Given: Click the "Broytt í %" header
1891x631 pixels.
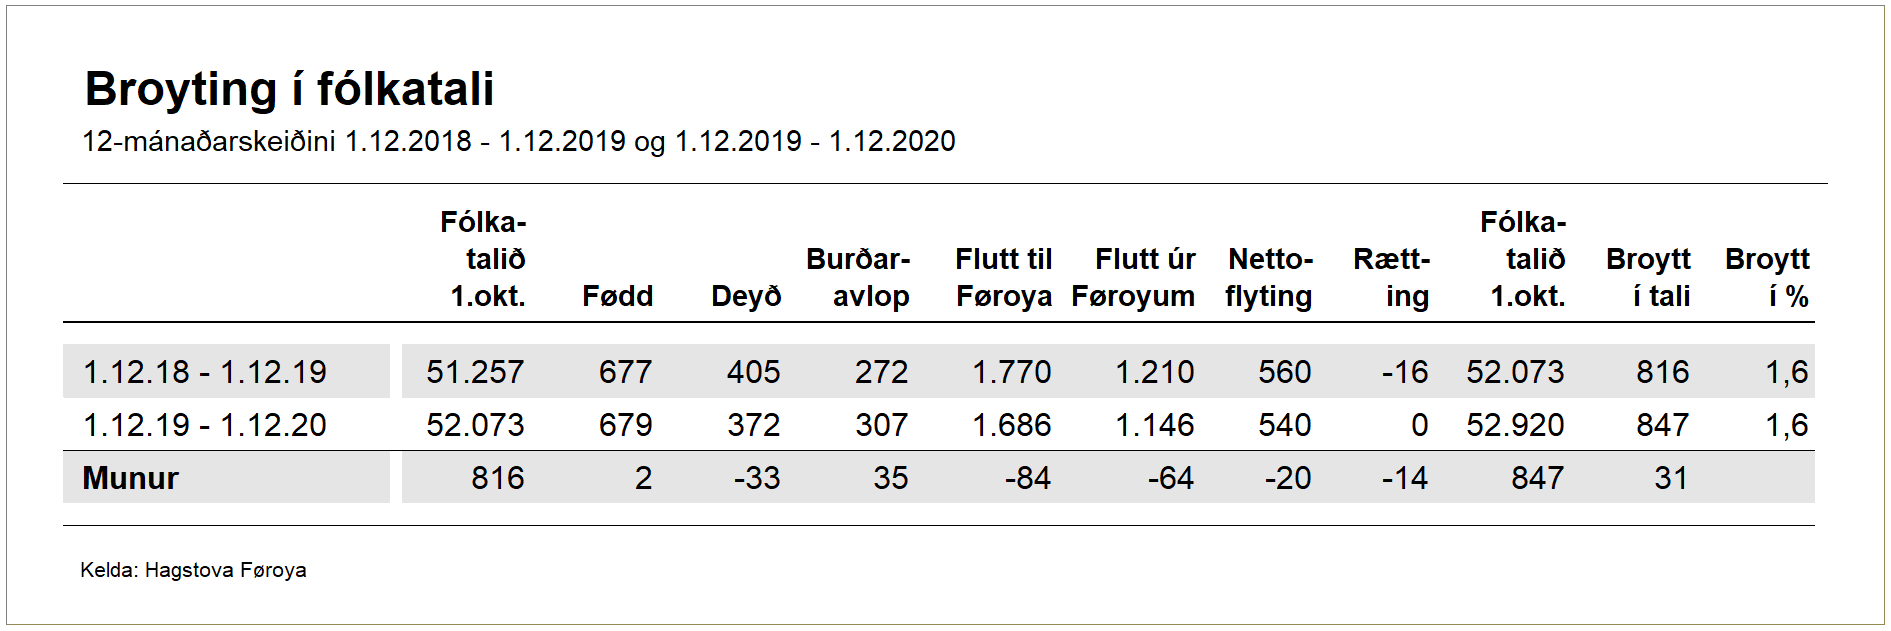Looking at the screenshot, I should [x=1767, y=278].
